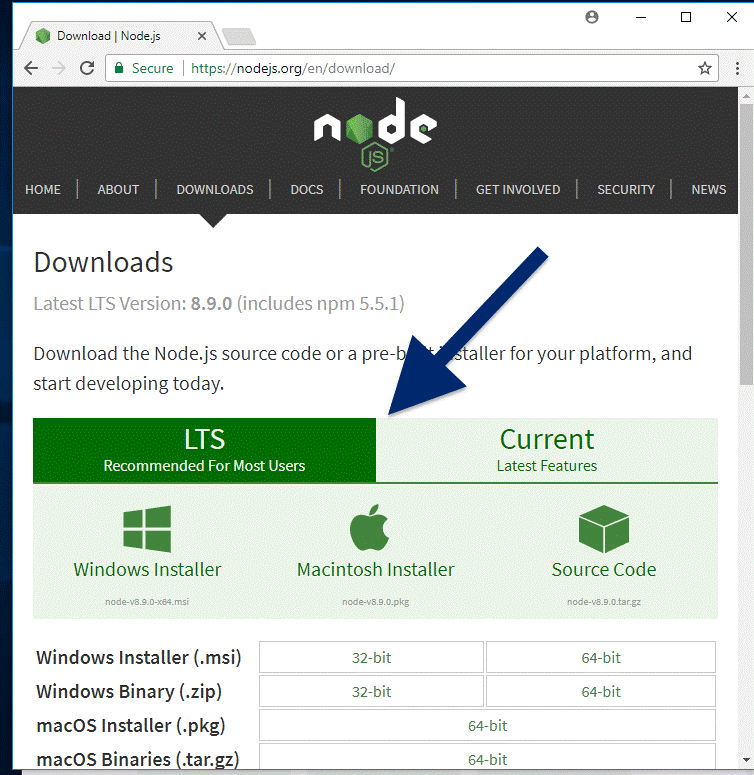The image size is (754, 775).
Task: Download 32-bit Windows Installer (.msi)
Action: point(371,657)
